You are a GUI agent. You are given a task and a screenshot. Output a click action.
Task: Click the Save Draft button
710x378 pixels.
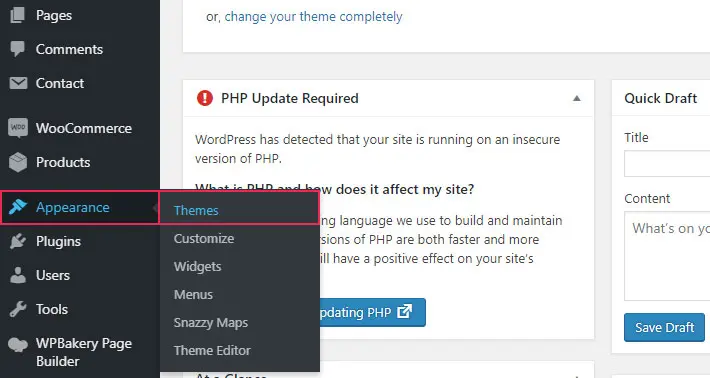coord(664,327)
